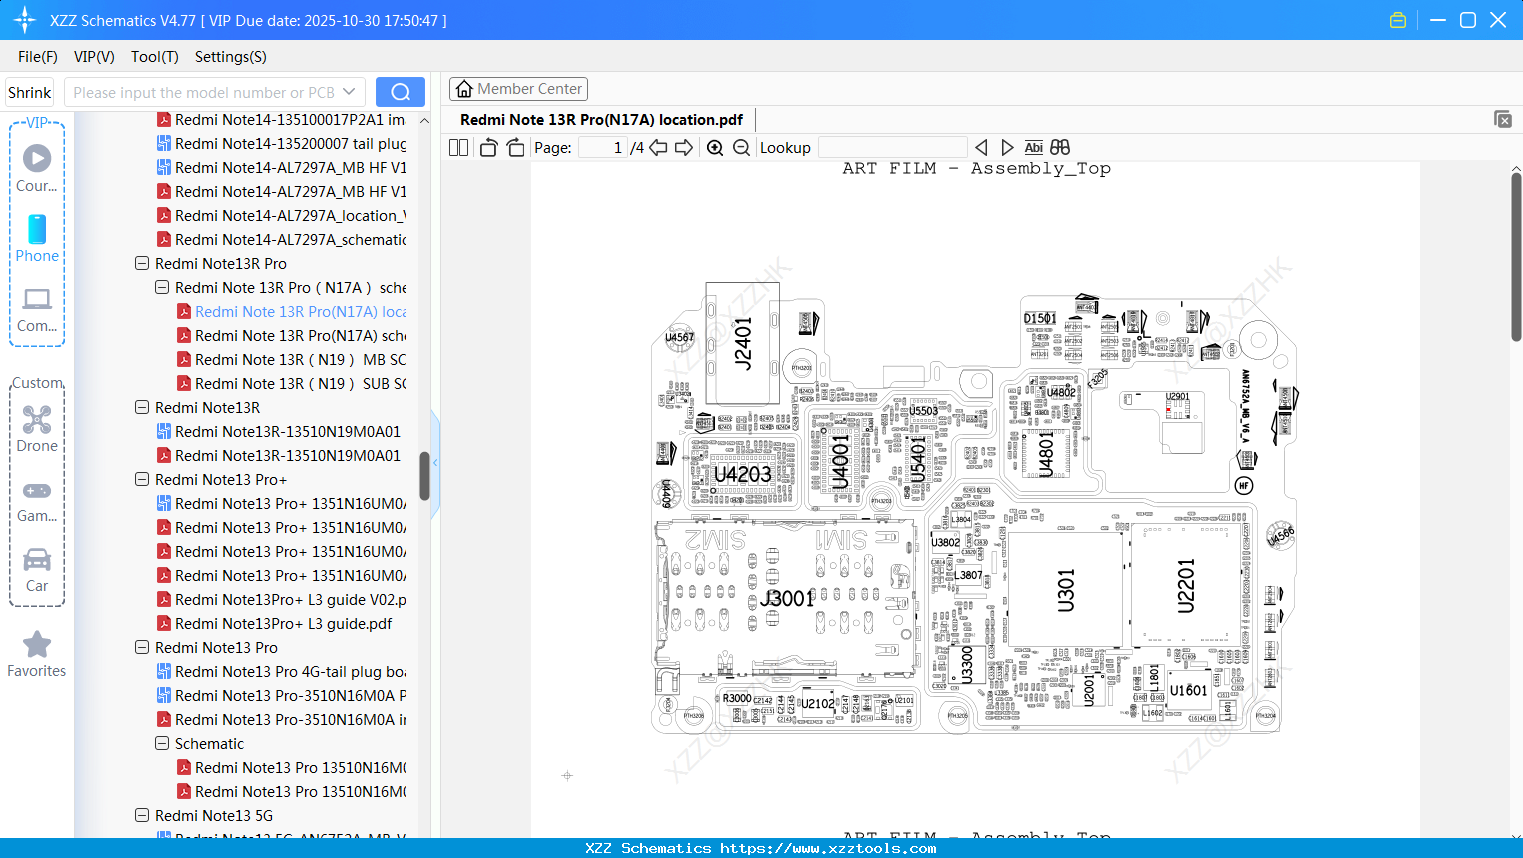
Task: Rotate the PDF page clockwise
Action: (515, 147)
